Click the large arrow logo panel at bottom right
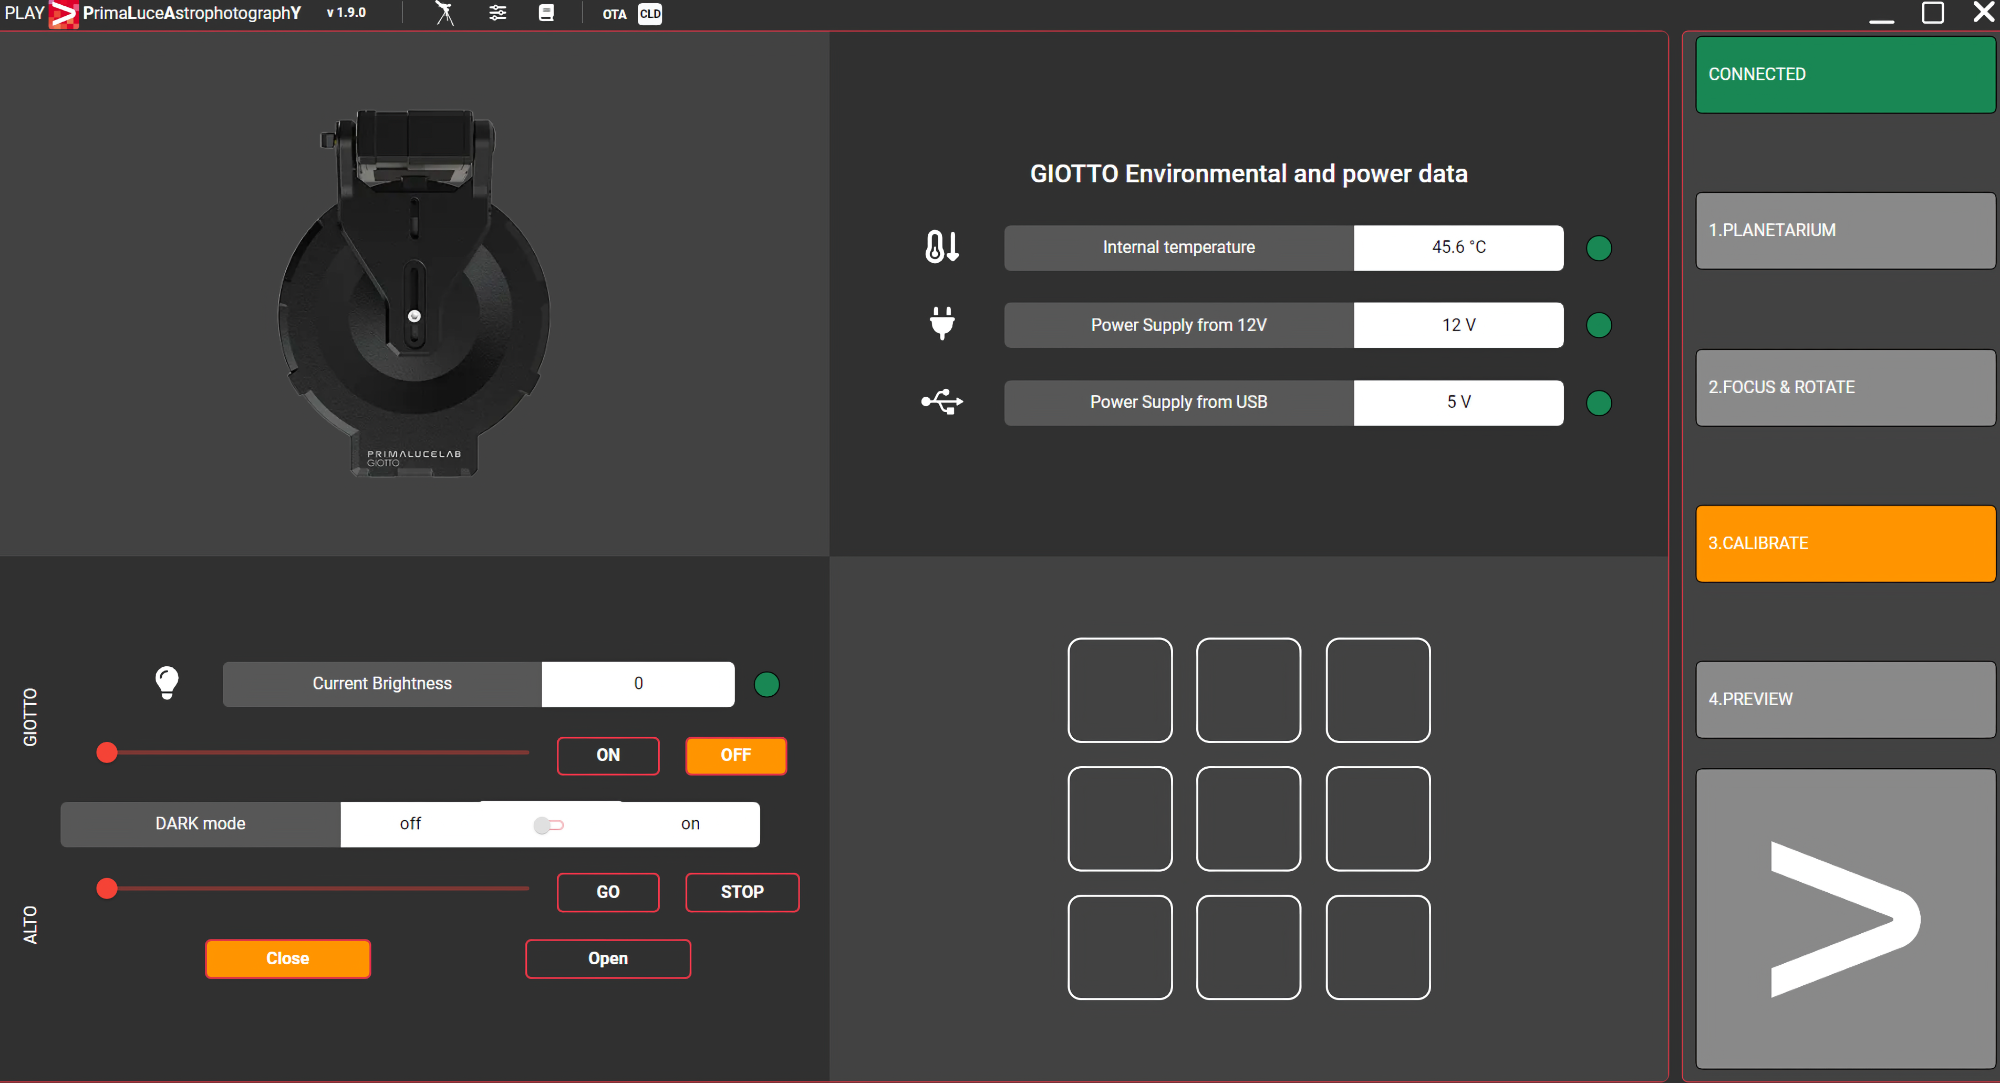The width and height of the screenshot is (2000, 1083). click(x=1845, y=919)
